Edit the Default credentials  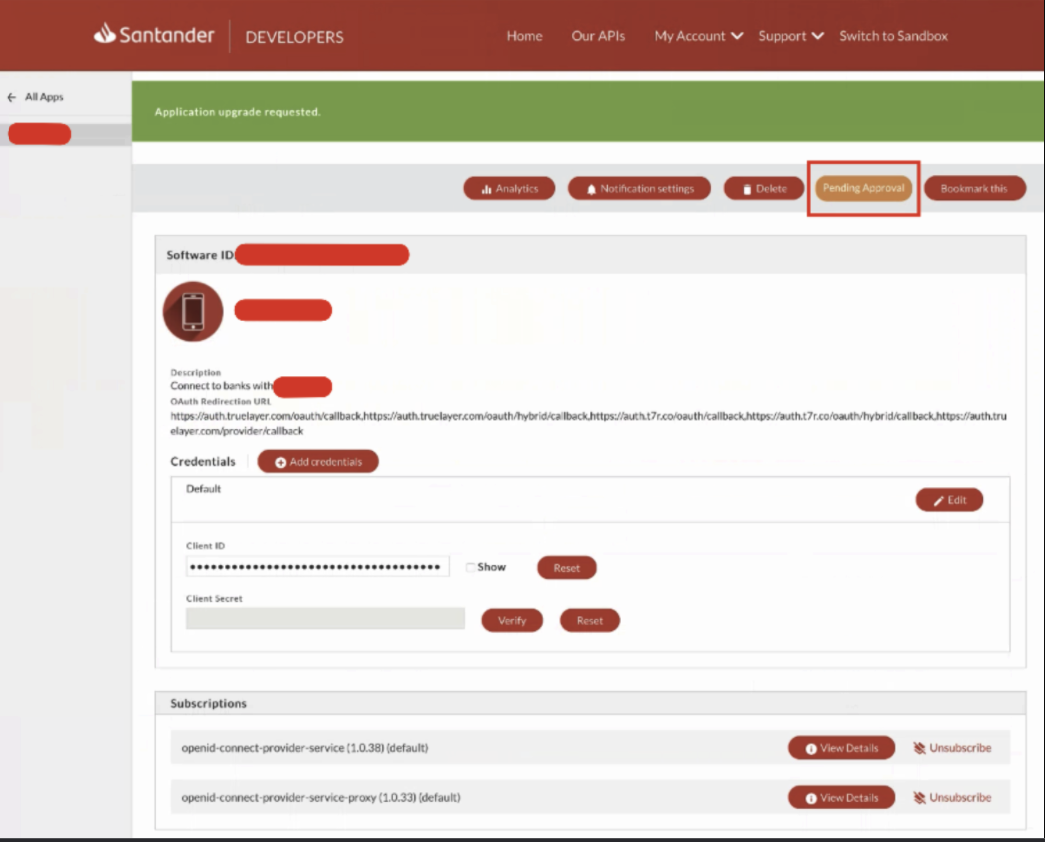(949, 500)
